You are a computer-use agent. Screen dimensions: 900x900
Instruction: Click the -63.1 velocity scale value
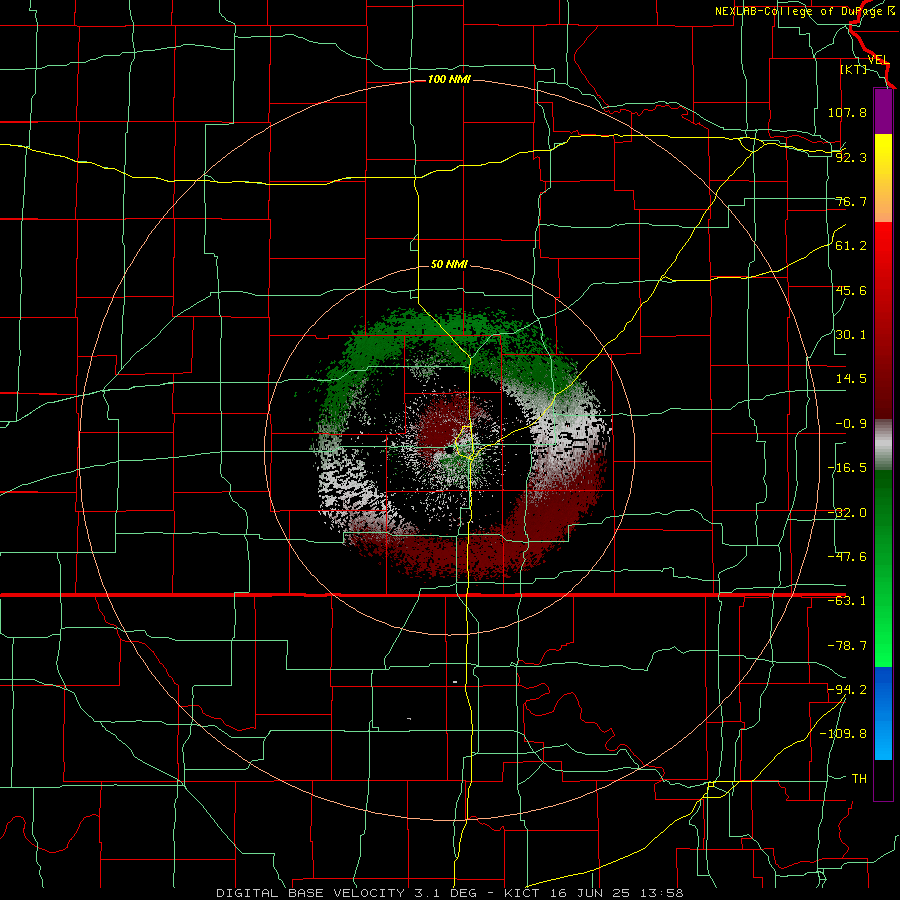coord(847,601)
